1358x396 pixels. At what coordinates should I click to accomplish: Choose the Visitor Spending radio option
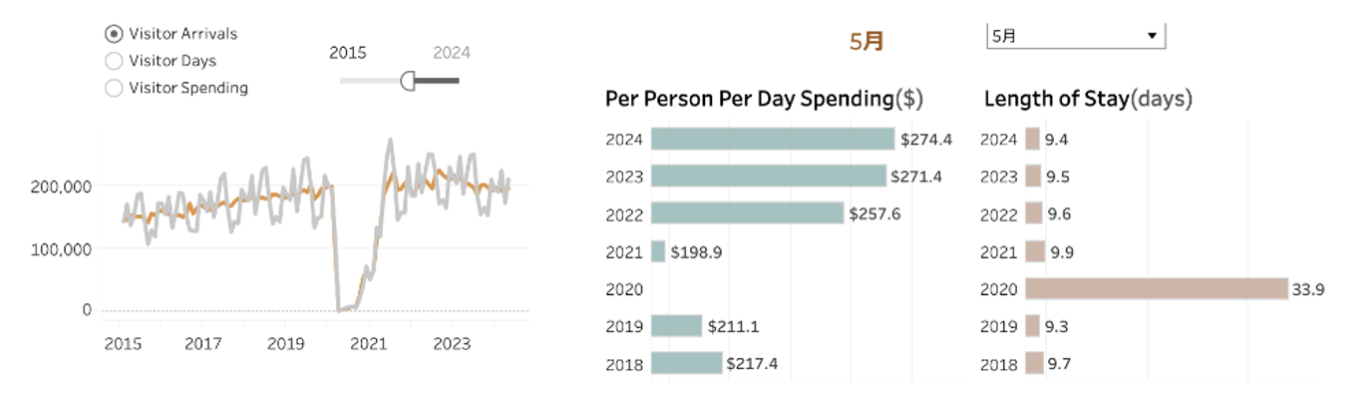[x=114, y=87]
